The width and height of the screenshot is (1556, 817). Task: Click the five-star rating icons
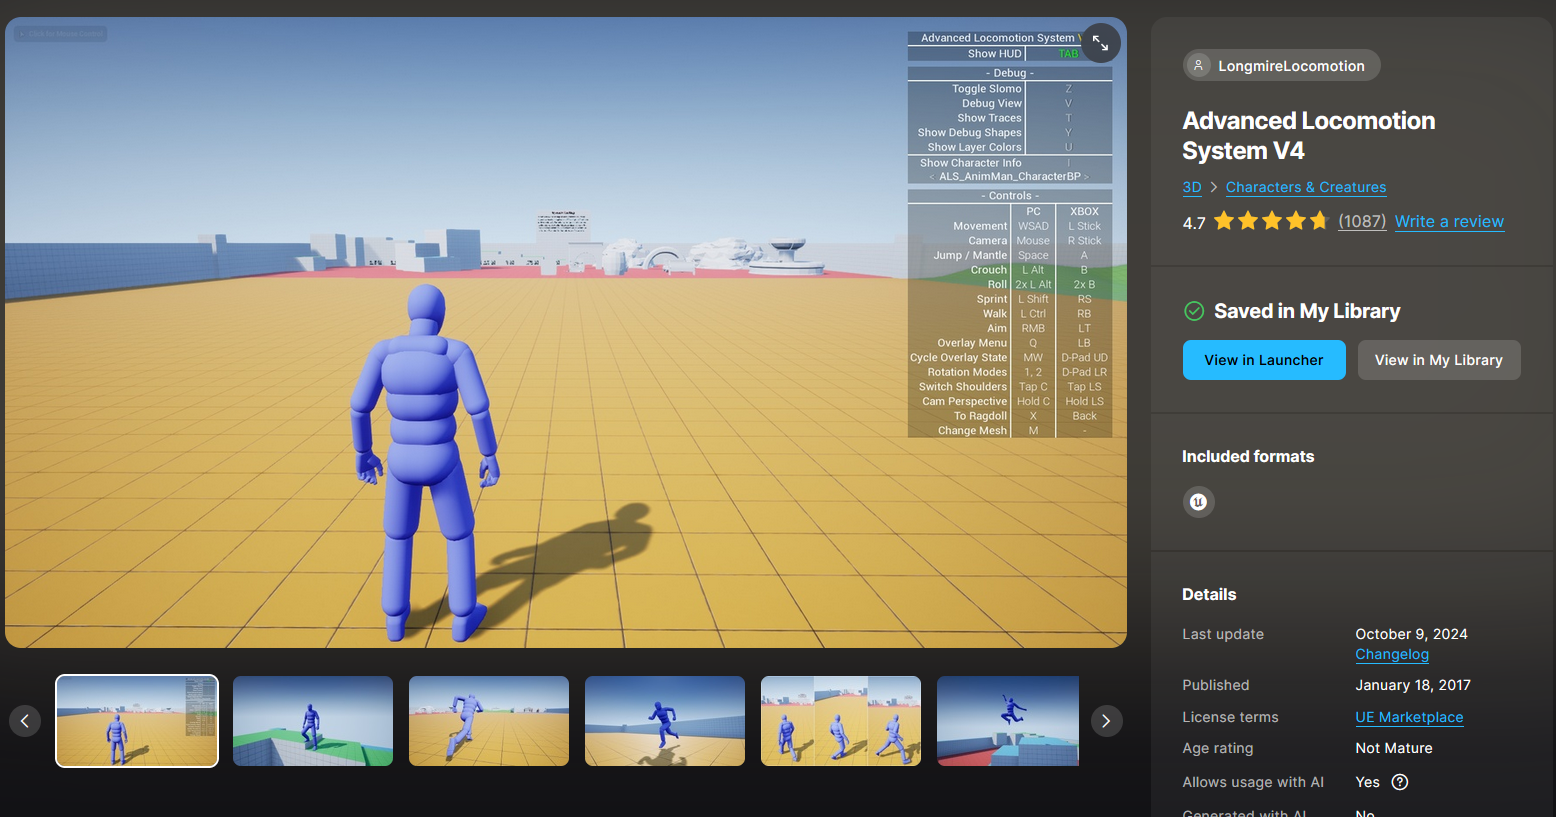pyautogui.click(x=1271, y=221)
